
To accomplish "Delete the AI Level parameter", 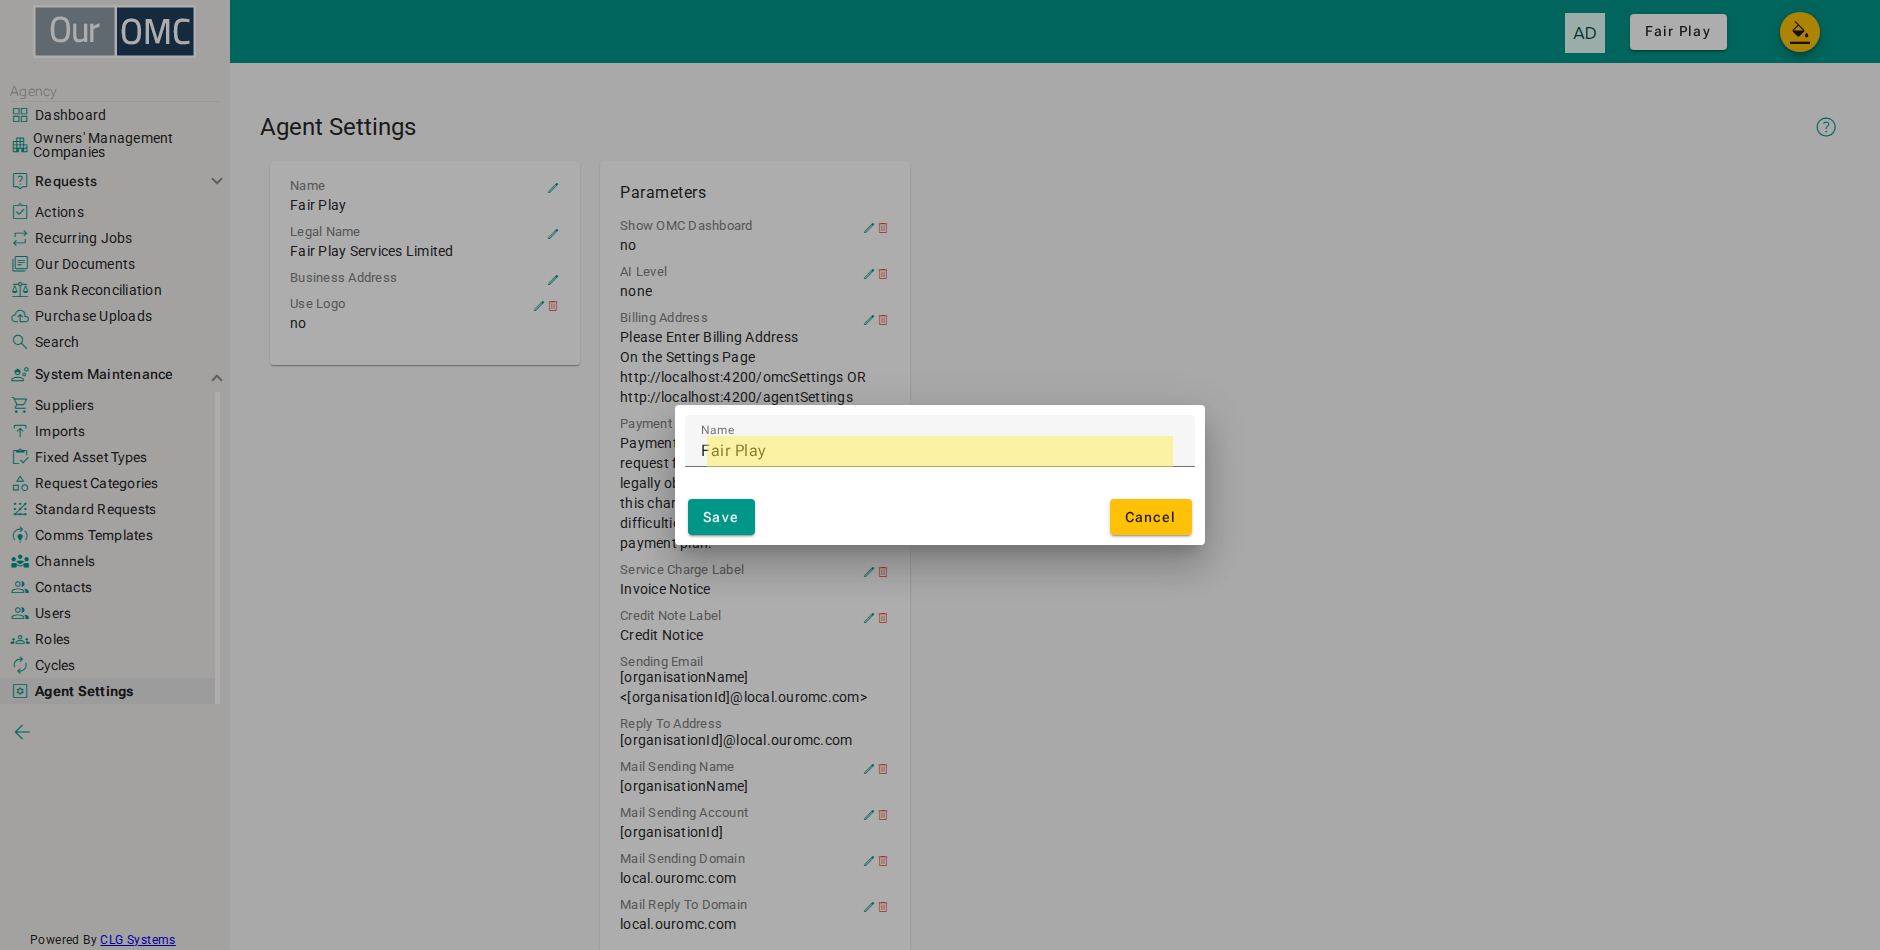I will (x=883, y=274).
